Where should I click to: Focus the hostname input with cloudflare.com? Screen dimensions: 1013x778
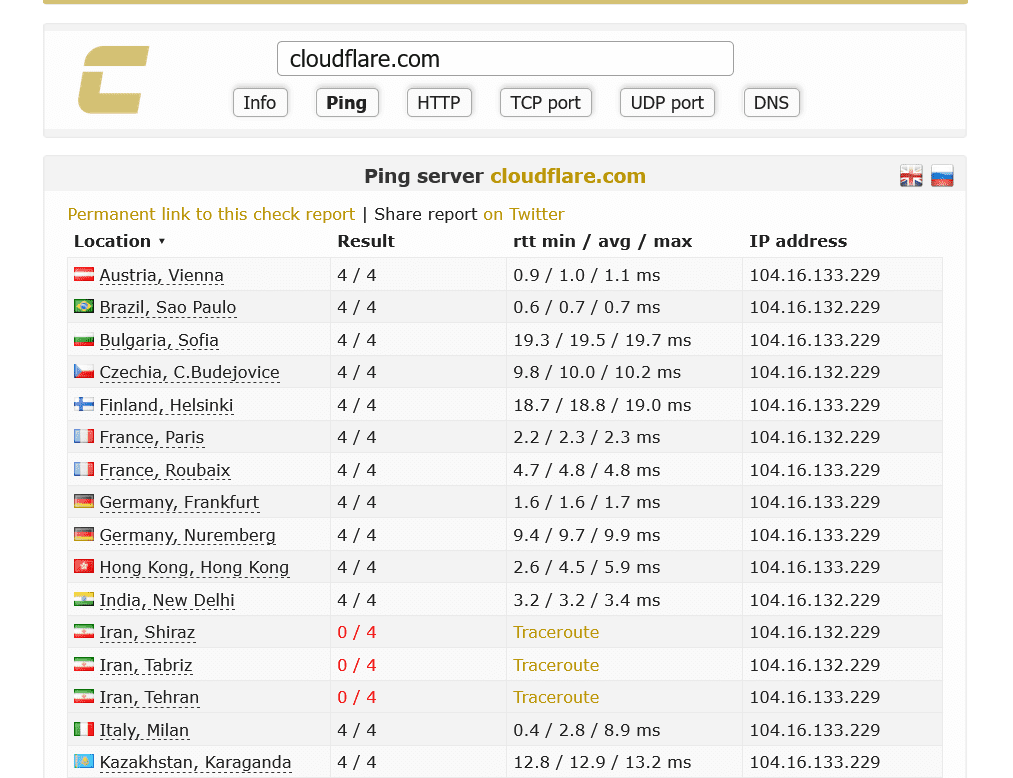505,59
